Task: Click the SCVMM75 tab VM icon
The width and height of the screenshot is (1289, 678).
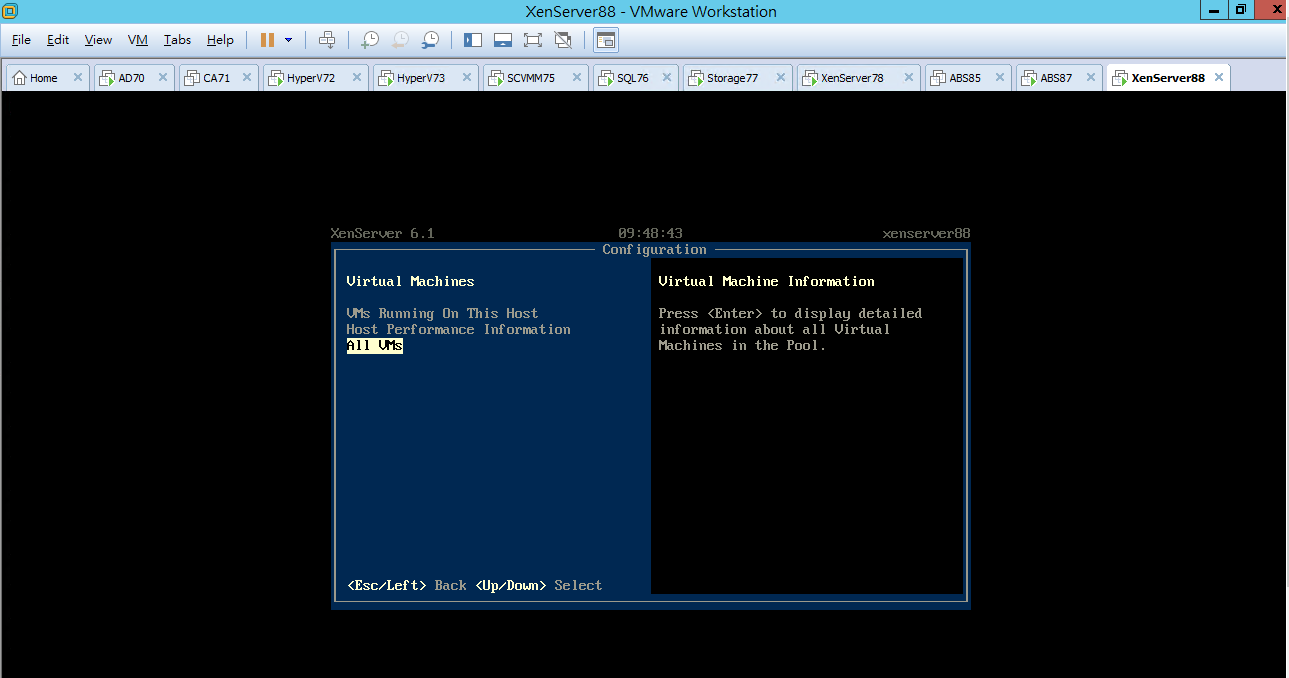Action: 496,78
